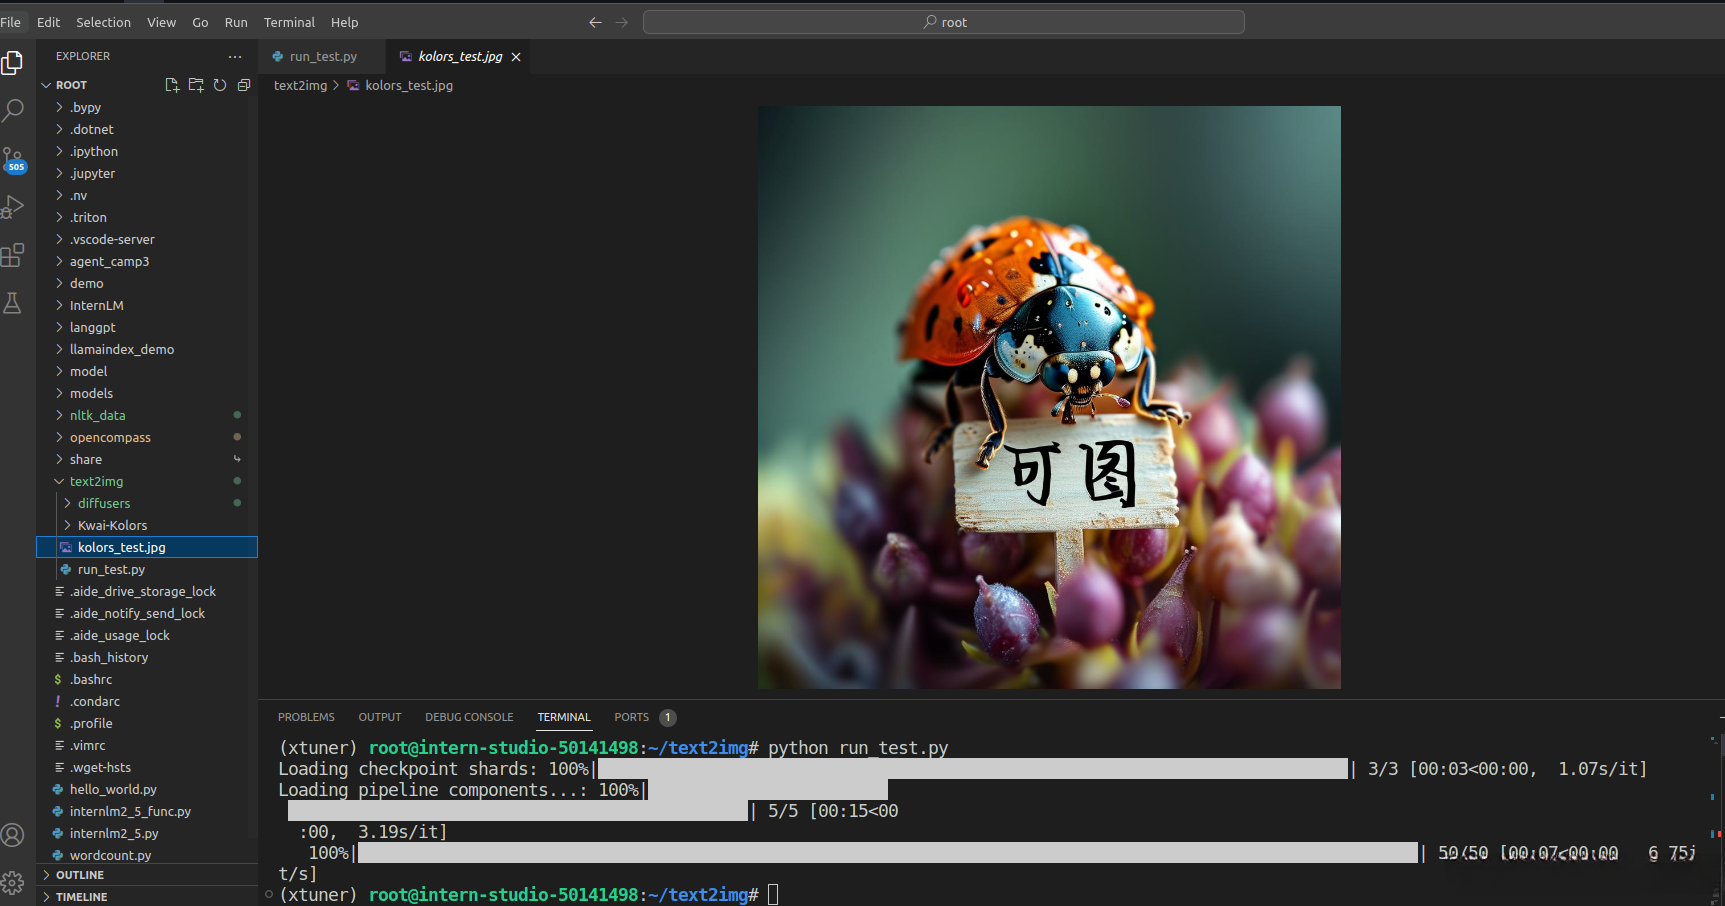Select the TERMINAL panel tab

[564, 717]
